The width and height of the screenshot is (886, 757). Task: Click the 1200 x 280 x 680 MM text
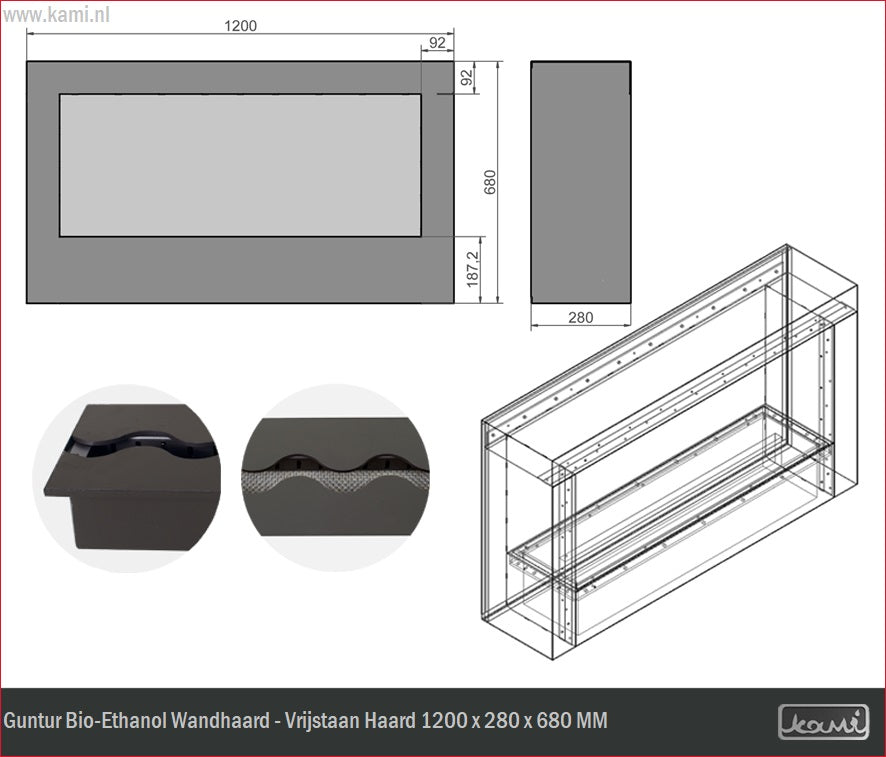coord(515,721)
